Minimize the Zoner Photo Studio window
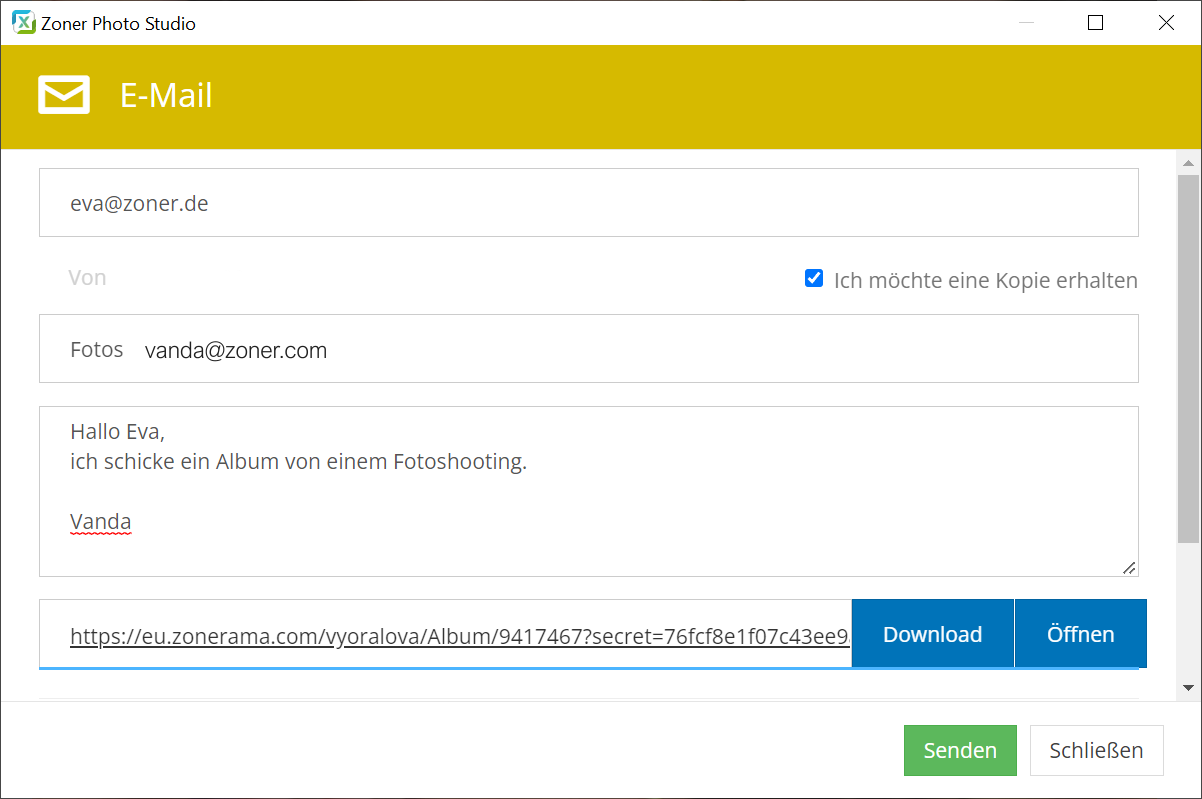The image size is (1202, 799). 1024,23
